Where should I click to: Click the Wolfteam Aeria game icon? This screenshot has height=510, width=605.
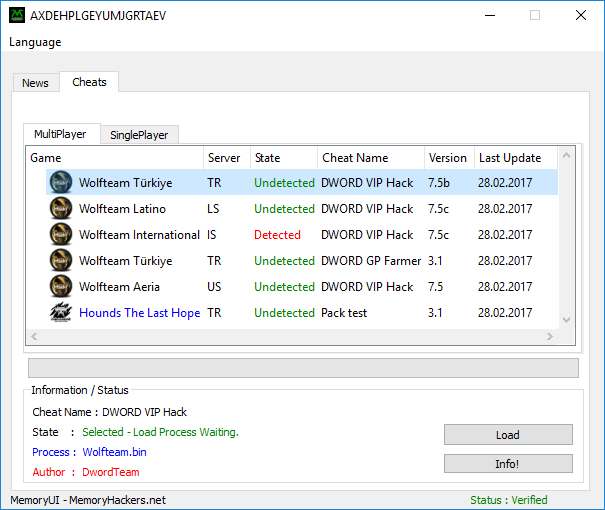(x=61, y=286)
